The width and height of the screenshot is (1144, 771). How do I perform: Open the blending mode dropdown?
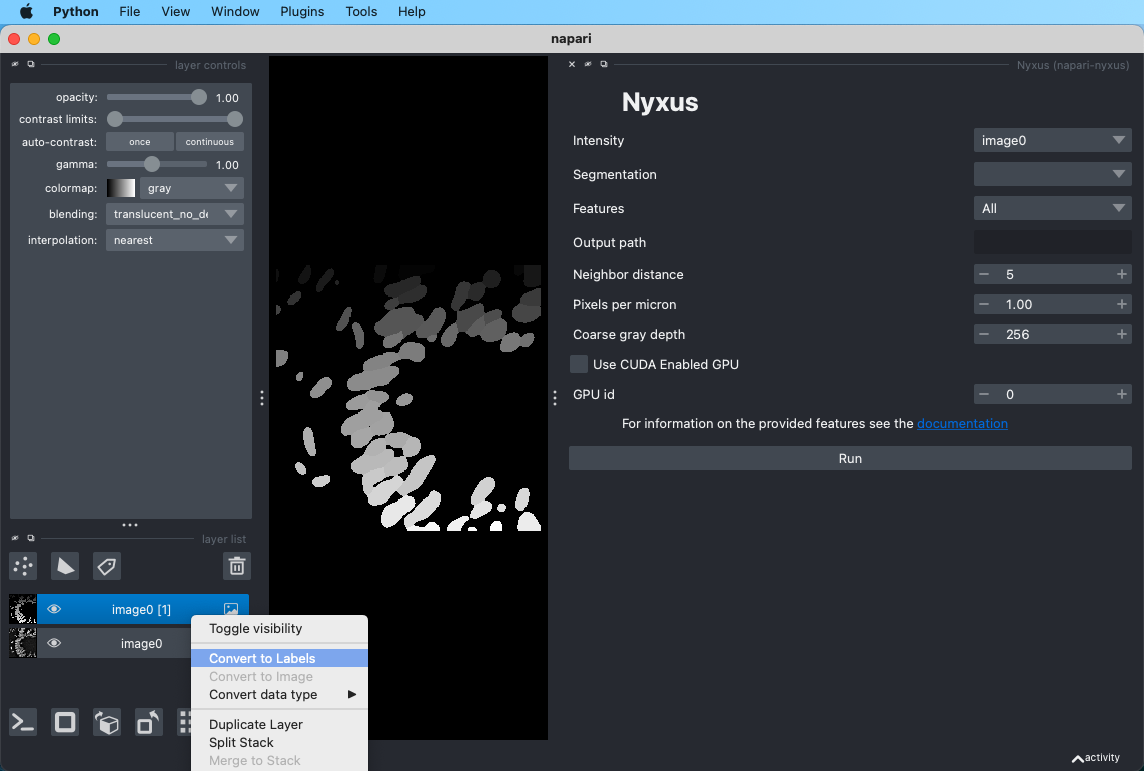click(175, 214)
